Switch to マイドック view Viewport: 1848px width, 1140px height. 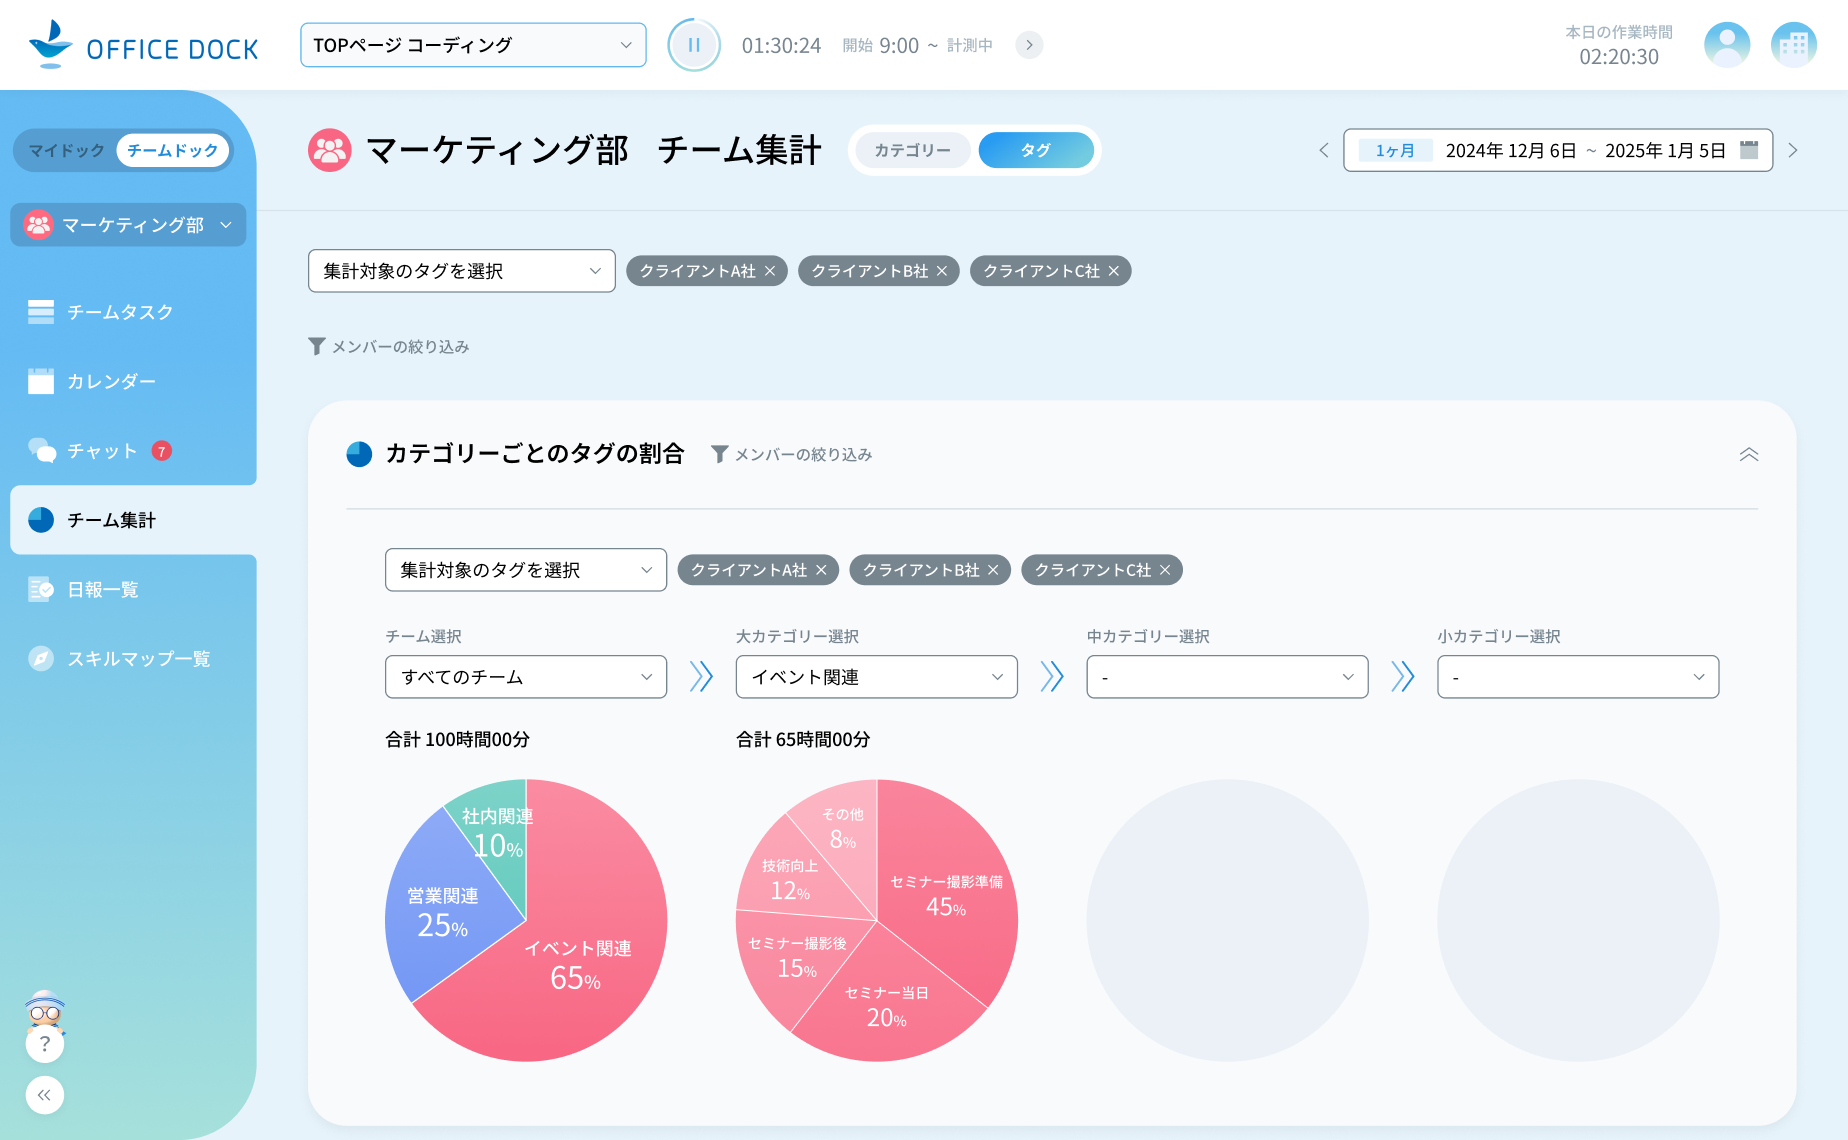click(66, 150)
